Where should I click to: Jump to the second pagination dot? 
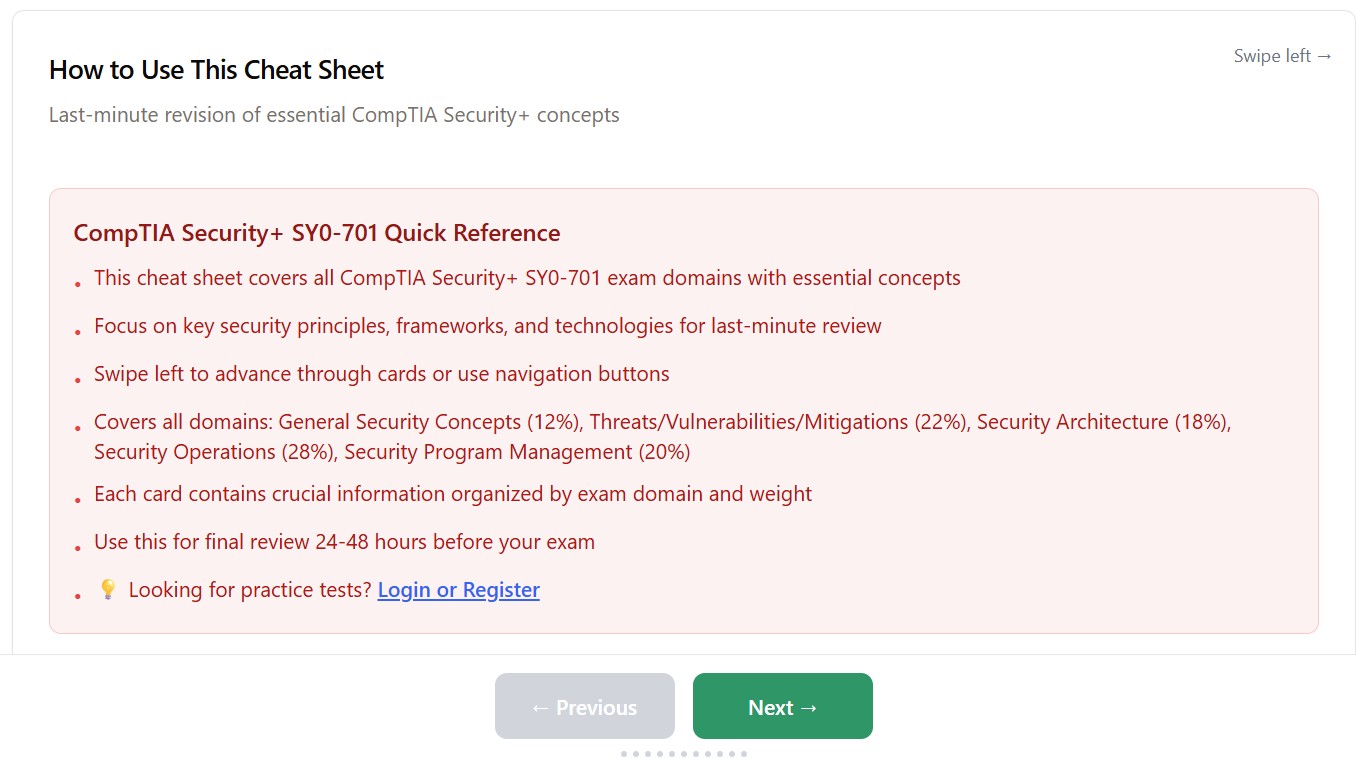(x=636, y=754)
